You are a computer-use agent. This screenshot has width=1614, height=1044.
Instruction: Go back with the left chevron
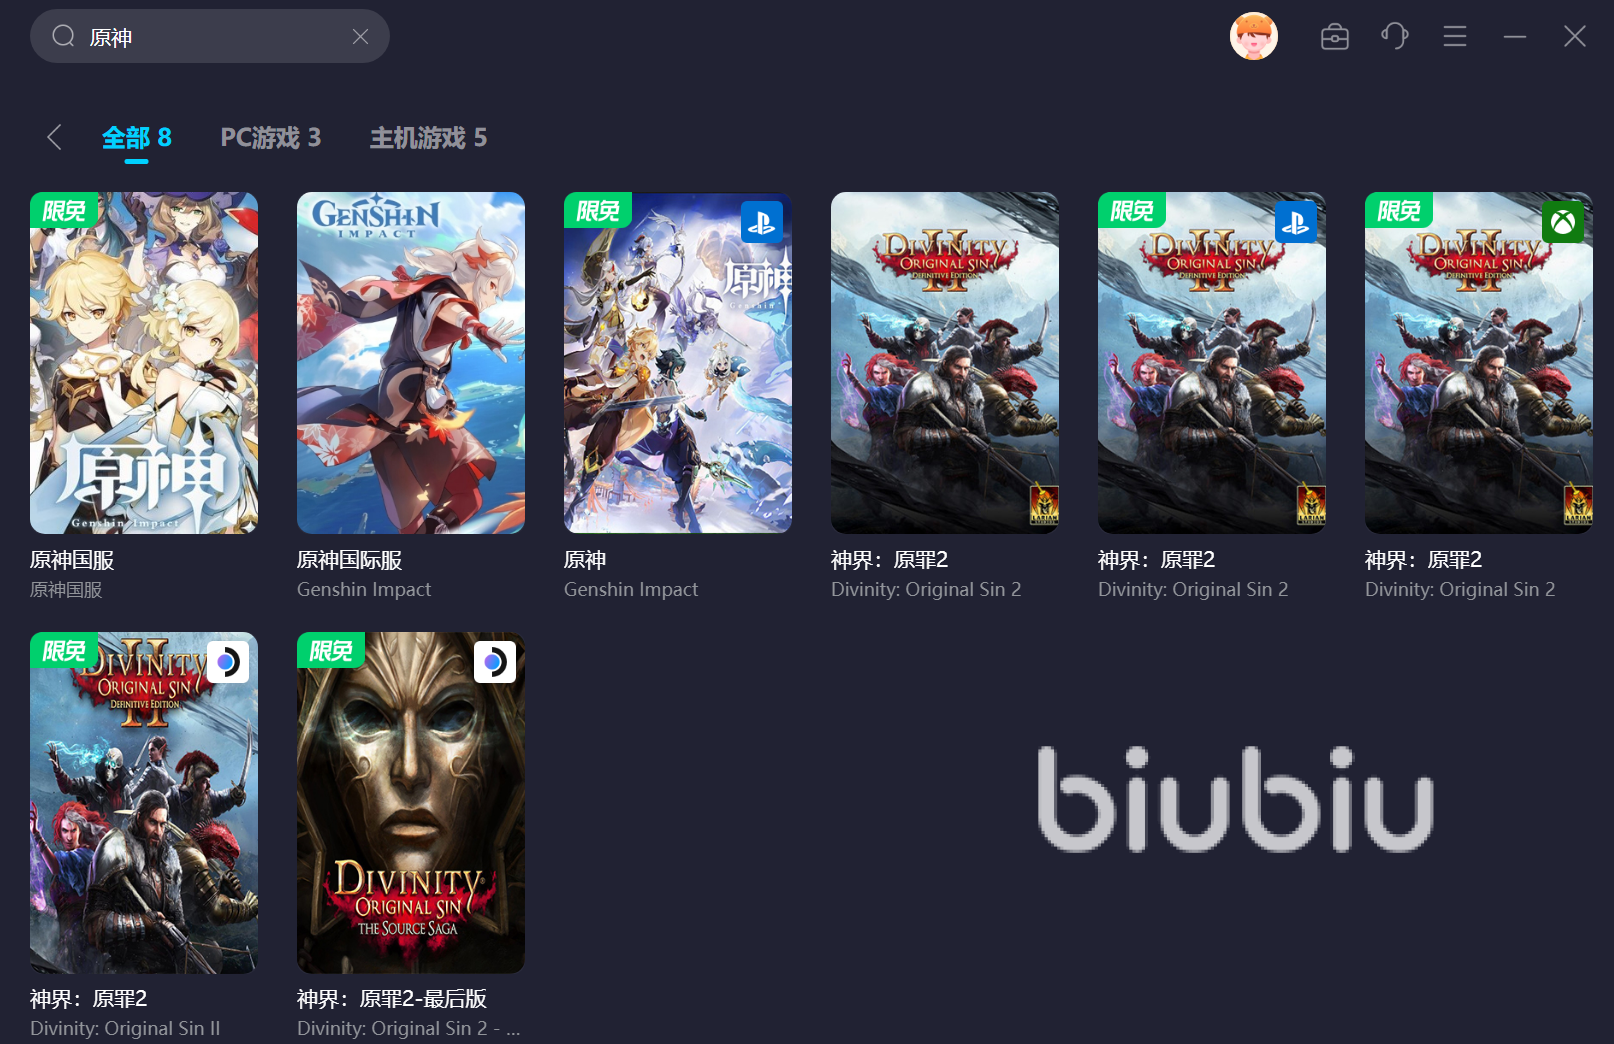click(55, 137)
